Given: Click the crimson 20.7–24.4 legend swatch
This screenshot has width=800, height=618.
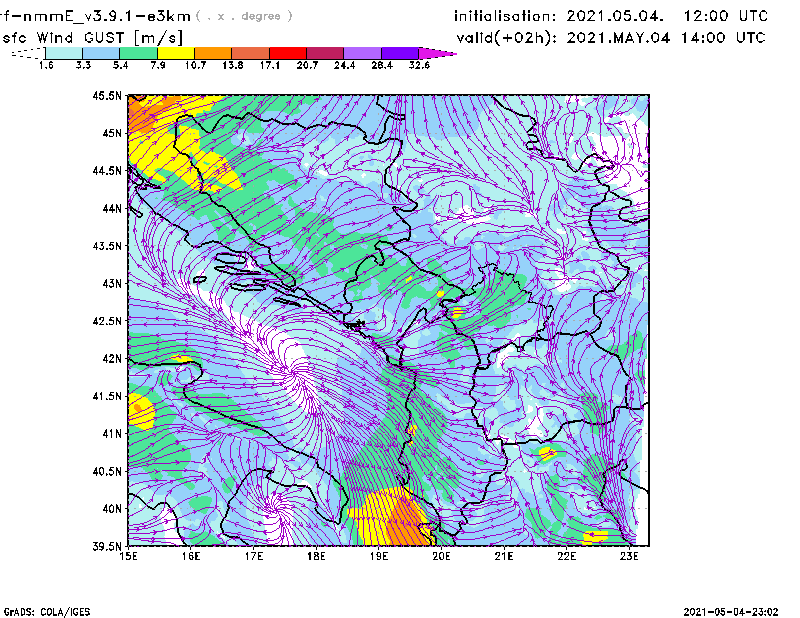Looking at the screenshot, I should [x=325, y=53].
